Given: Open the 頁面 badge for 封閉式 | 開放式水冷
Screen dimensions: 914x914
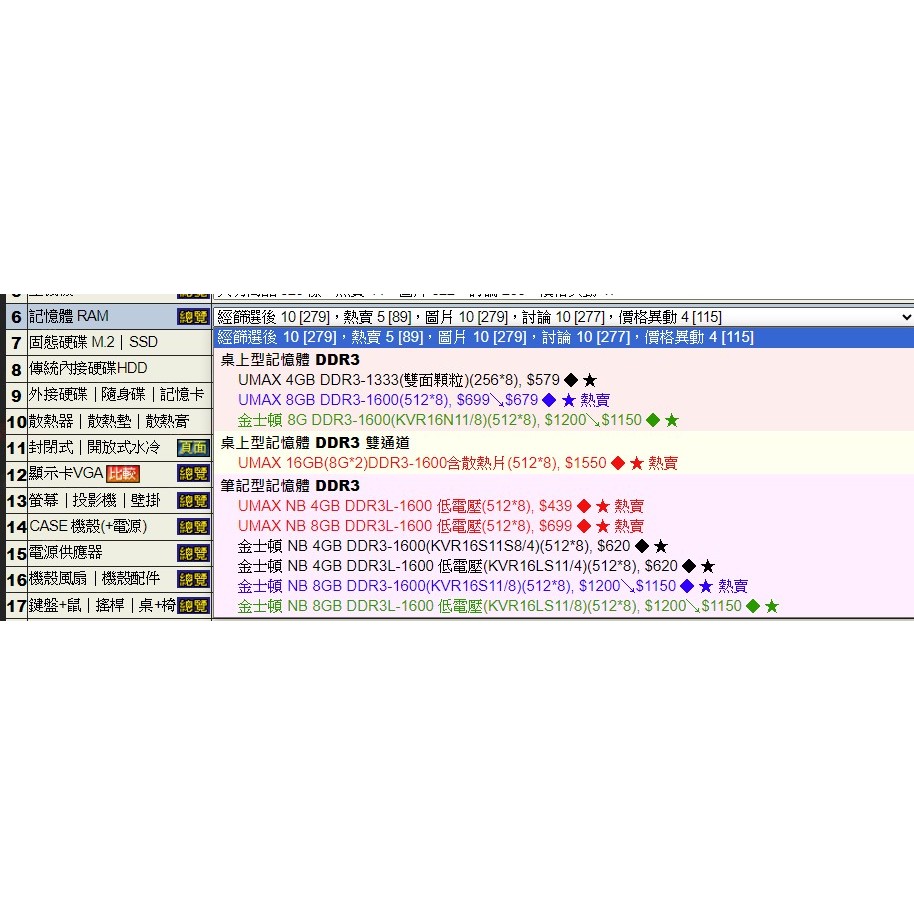Looking at the screenshot, I should click(193, 448).
